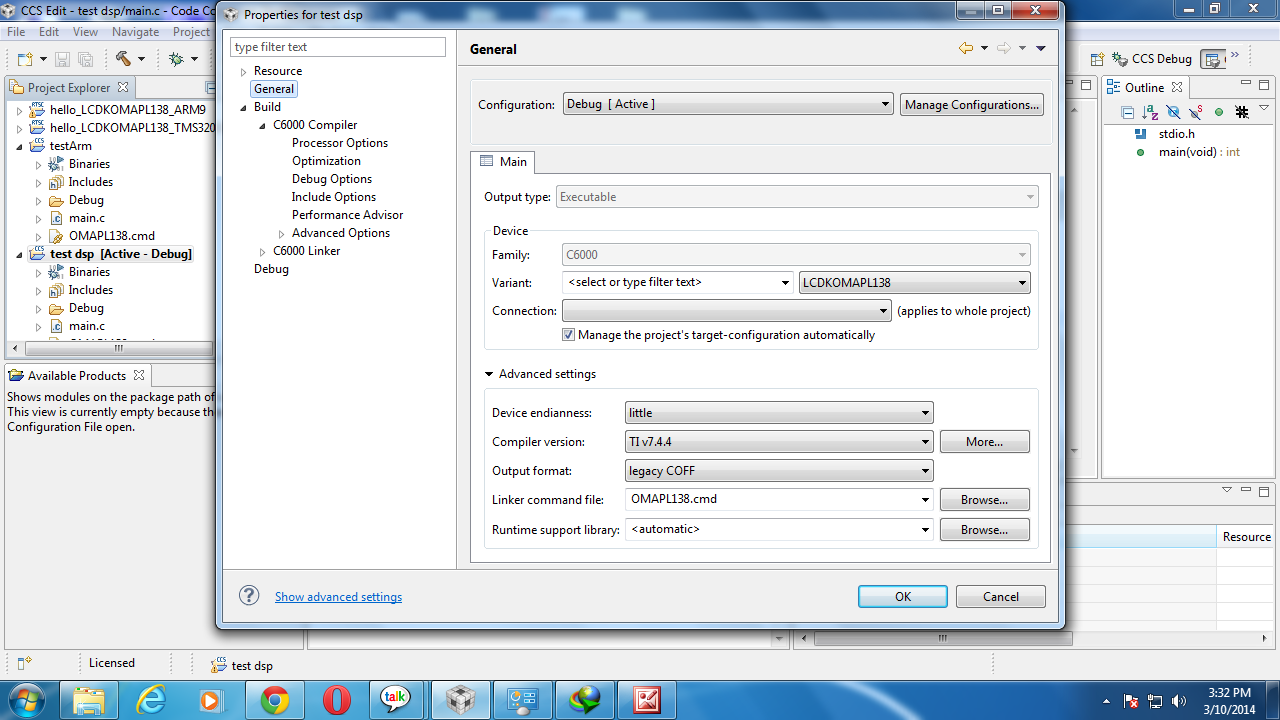Click Show advanced settings link

click(339, 597)
